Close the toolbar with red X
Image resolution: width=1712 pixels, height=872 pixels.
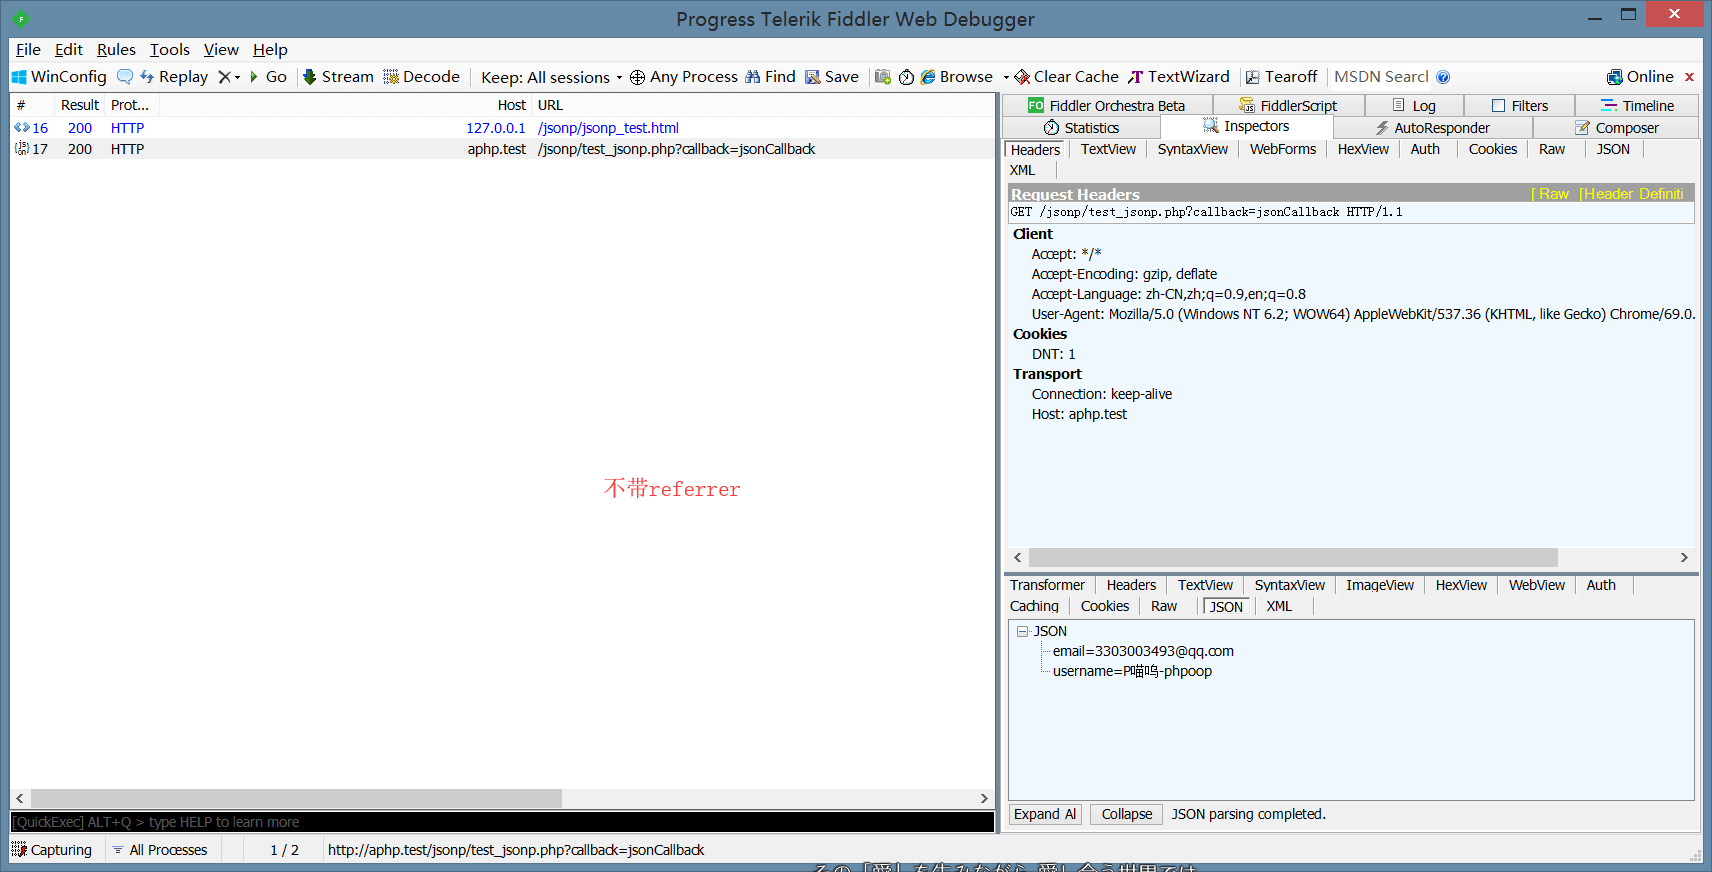pyautogui.click(x=1690, y=77)
